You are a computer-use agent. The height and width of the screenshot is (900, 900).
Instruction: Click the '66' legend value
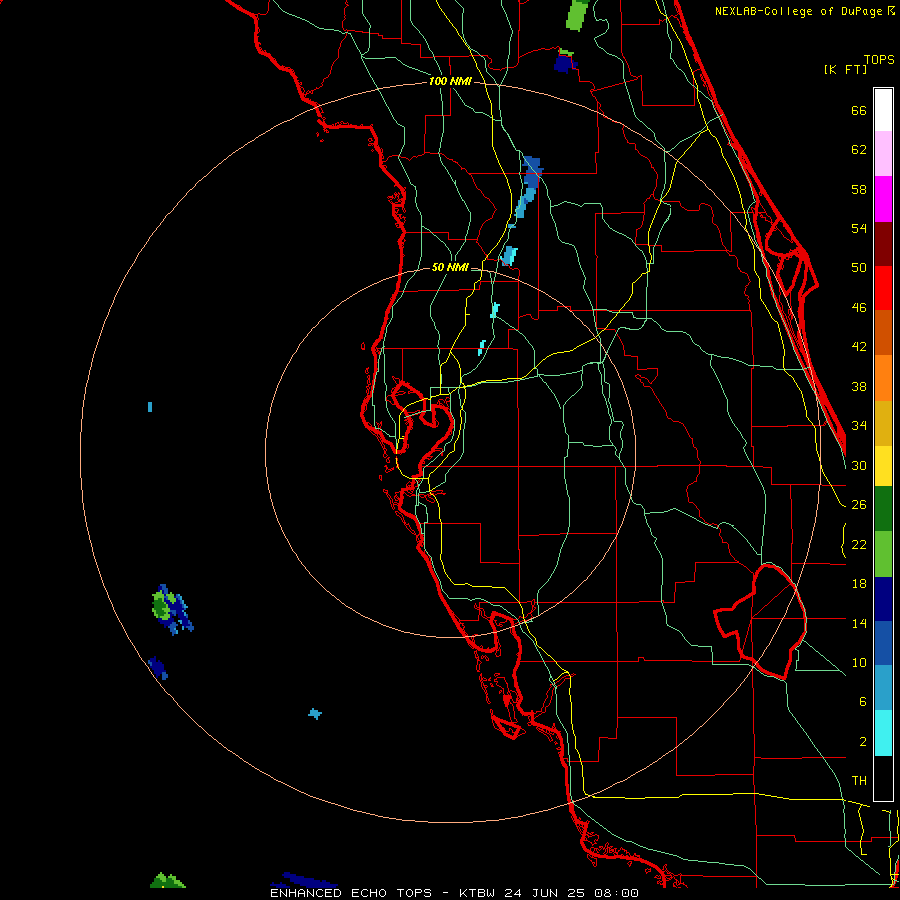(859, 111)
